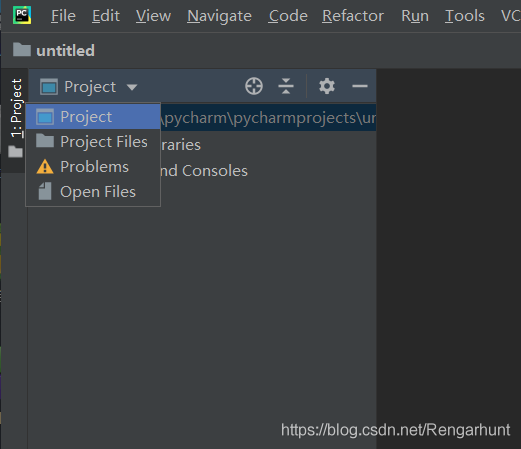Click the locate/scroll from source icon
Viewport: 521px width, 449px height.
tap(254, 86)
